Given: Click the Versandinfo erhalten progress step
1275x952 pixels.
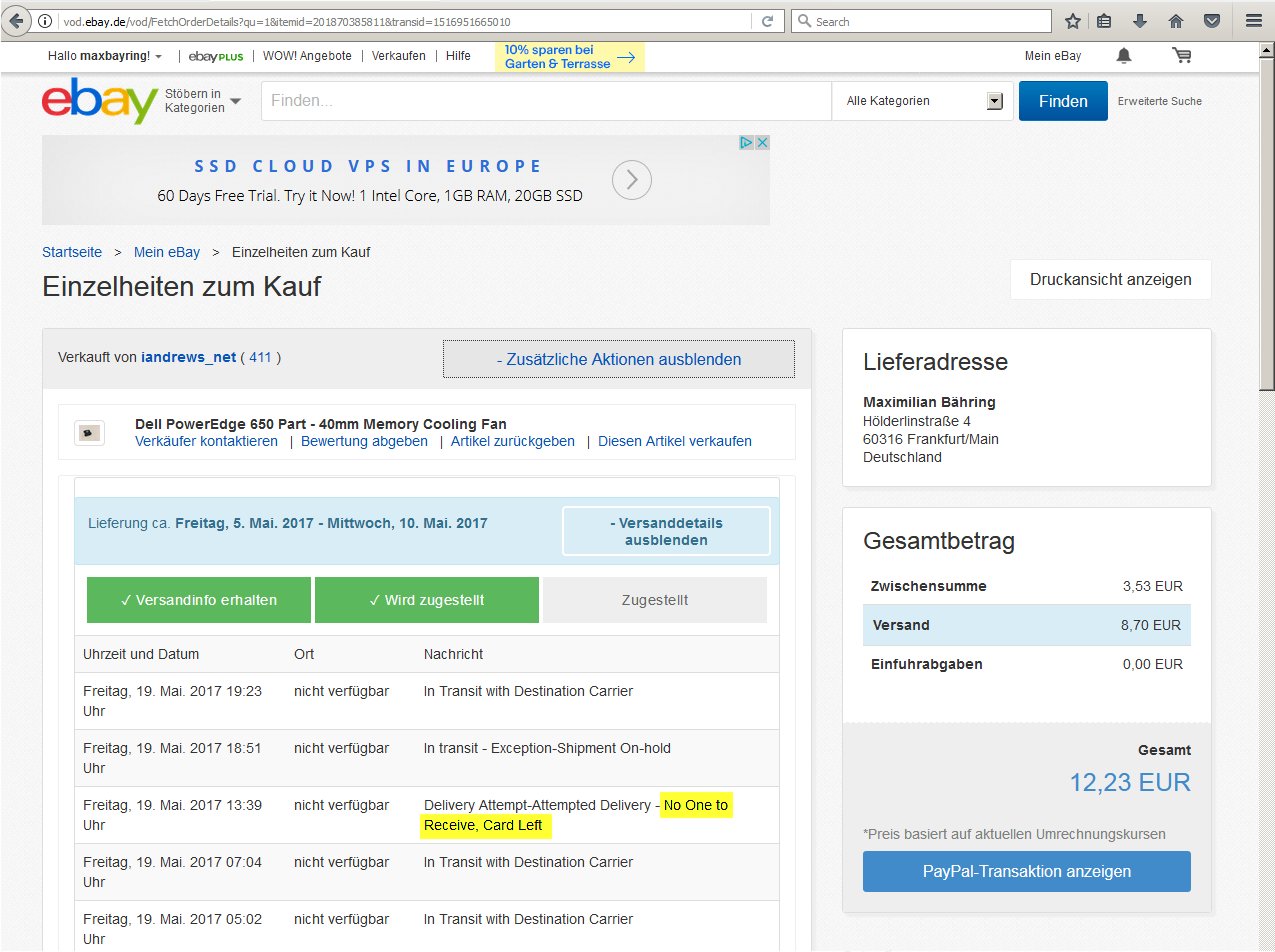Looking at the screenshot, I should click(x=199, y=600).
